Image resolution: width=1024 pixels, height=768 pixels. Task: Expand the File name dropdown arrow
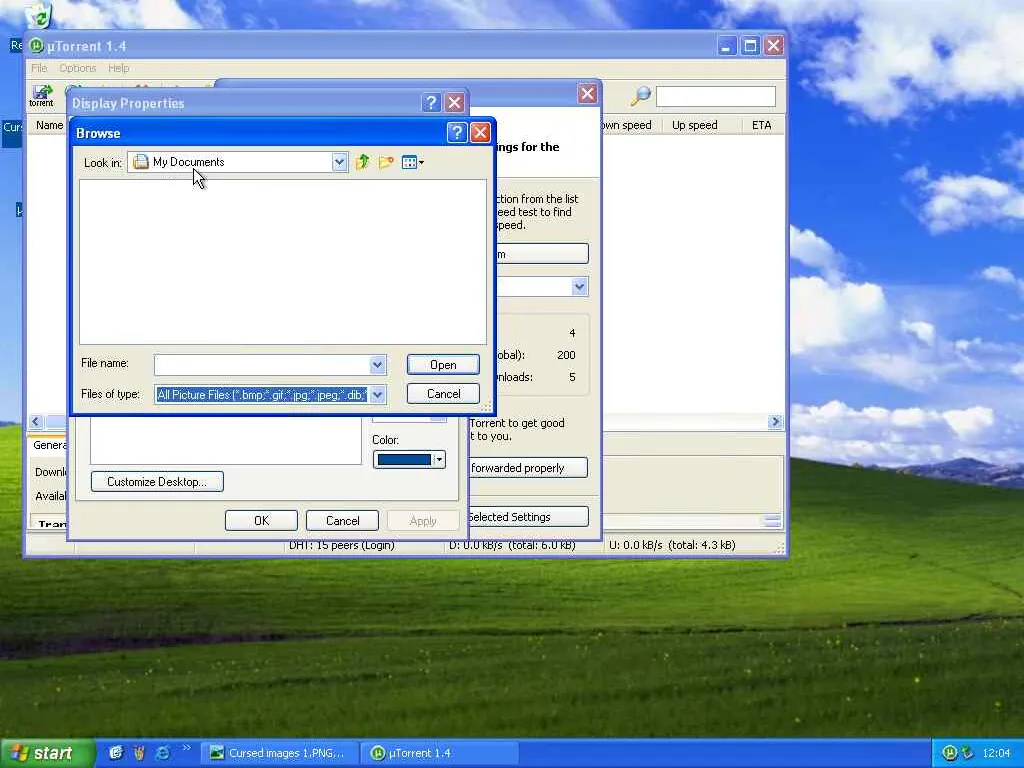(377, 365)
